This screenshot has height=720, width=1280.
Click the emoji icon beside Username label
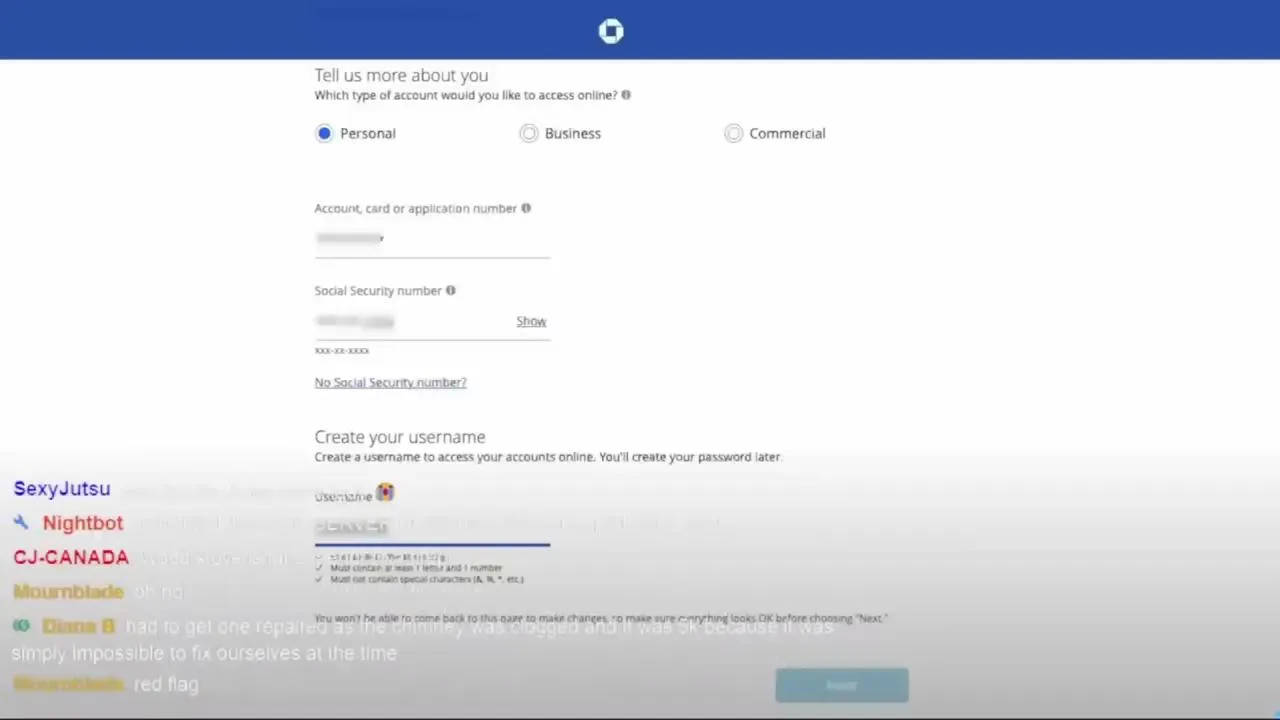coord(385,493)
